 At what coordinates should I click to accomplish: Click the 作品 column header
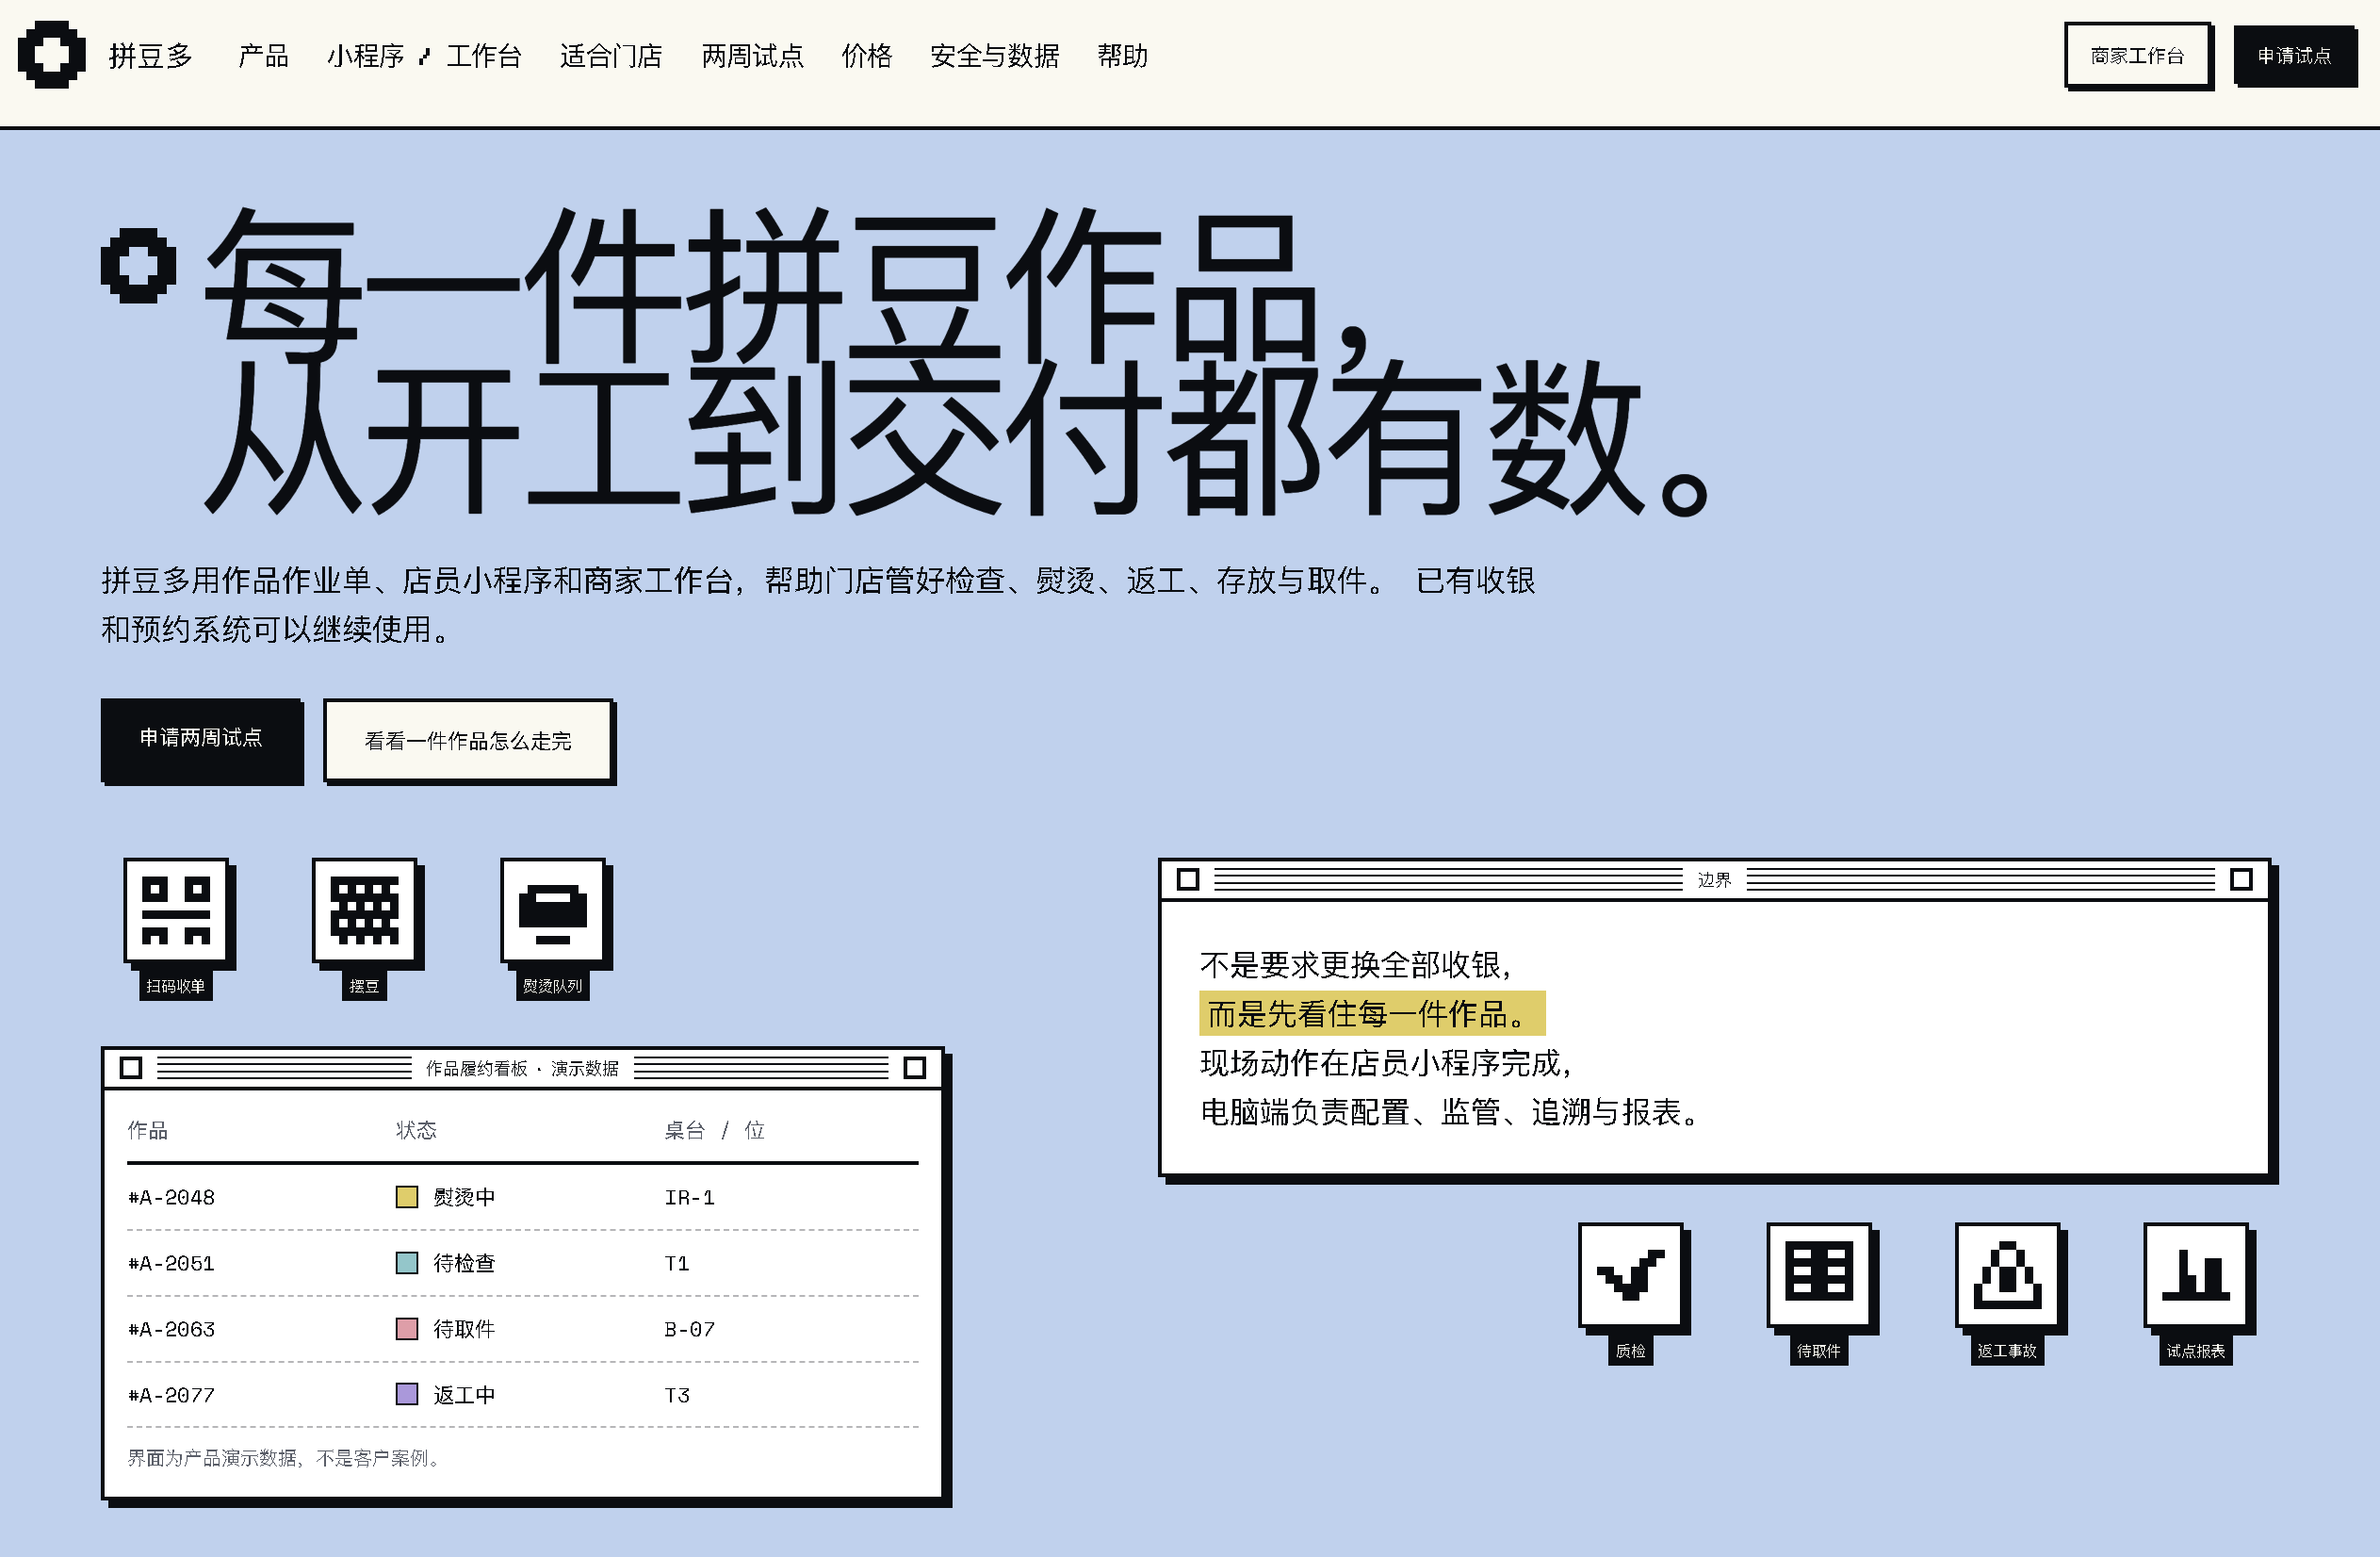(x=147, y=1130)
